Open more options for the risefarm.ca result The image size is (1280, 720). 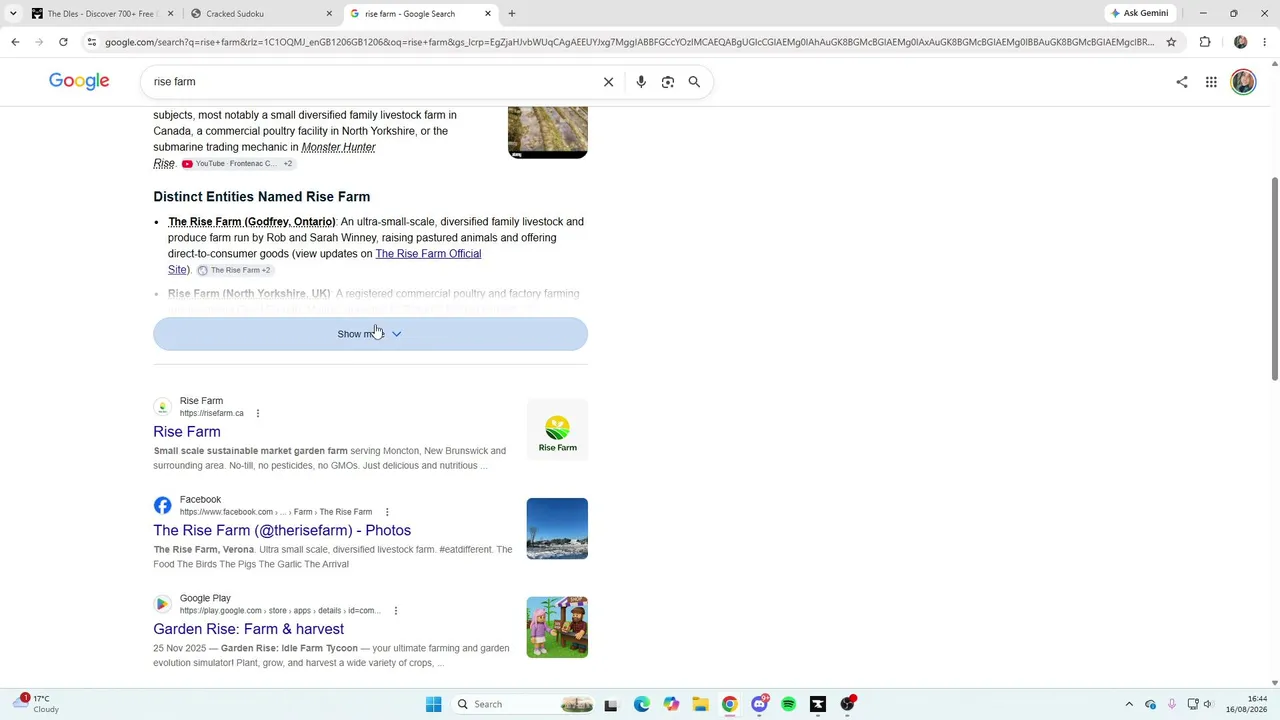coord(257,413)
